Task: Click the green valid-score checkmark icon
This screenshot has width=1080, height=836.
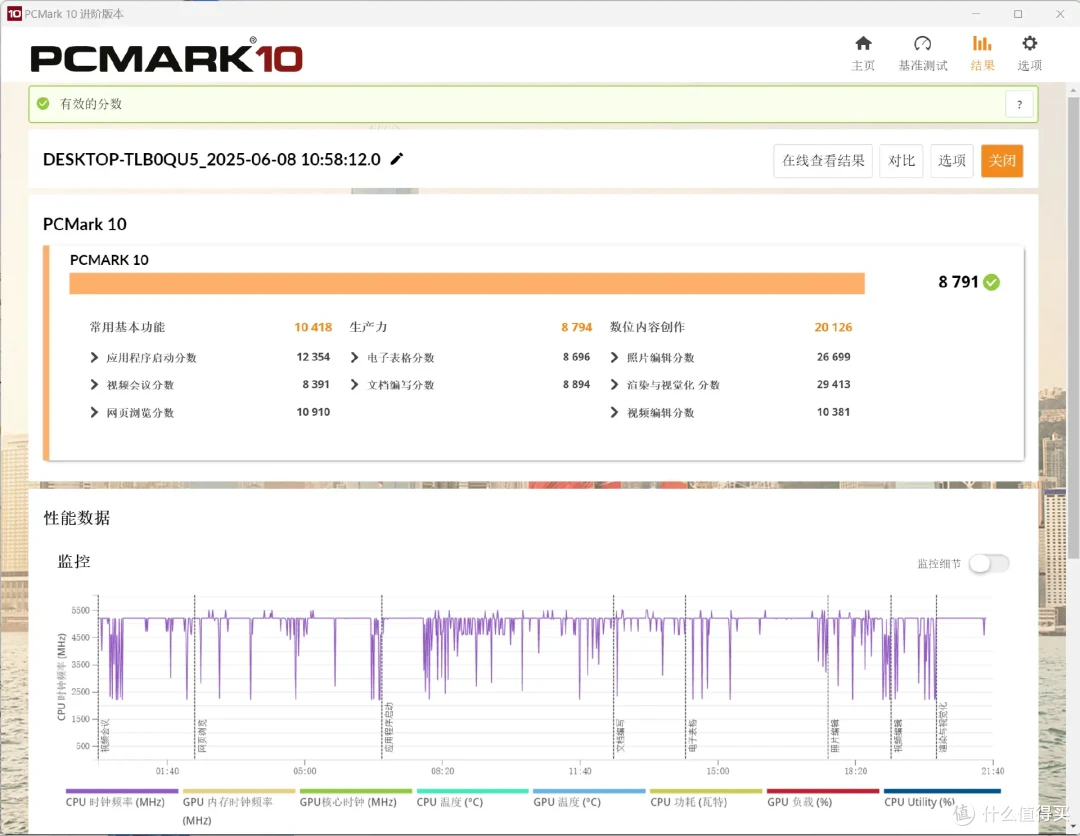Action: click(43, 103)
